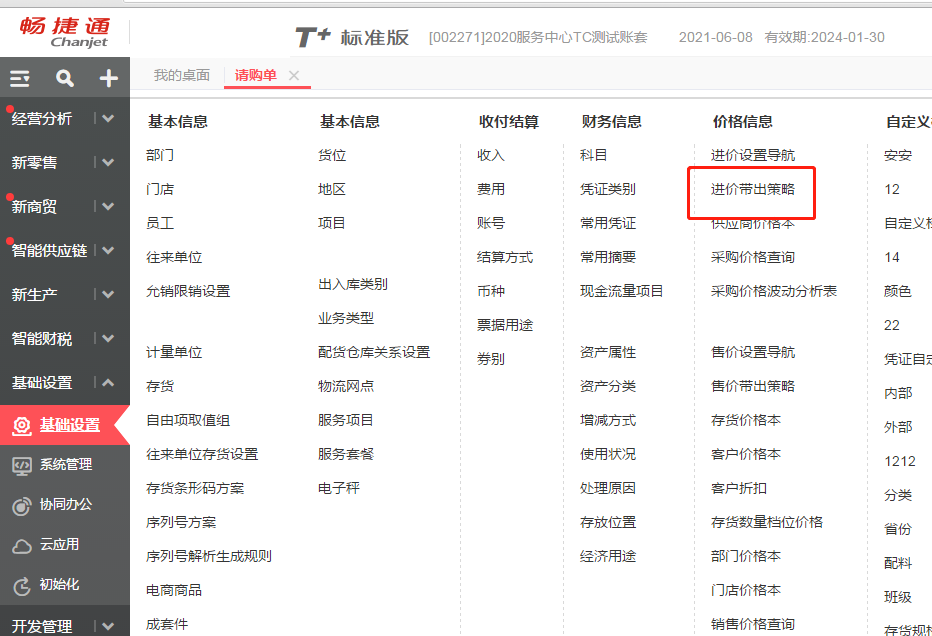Open the 凭证类别 link

[607, 190]
